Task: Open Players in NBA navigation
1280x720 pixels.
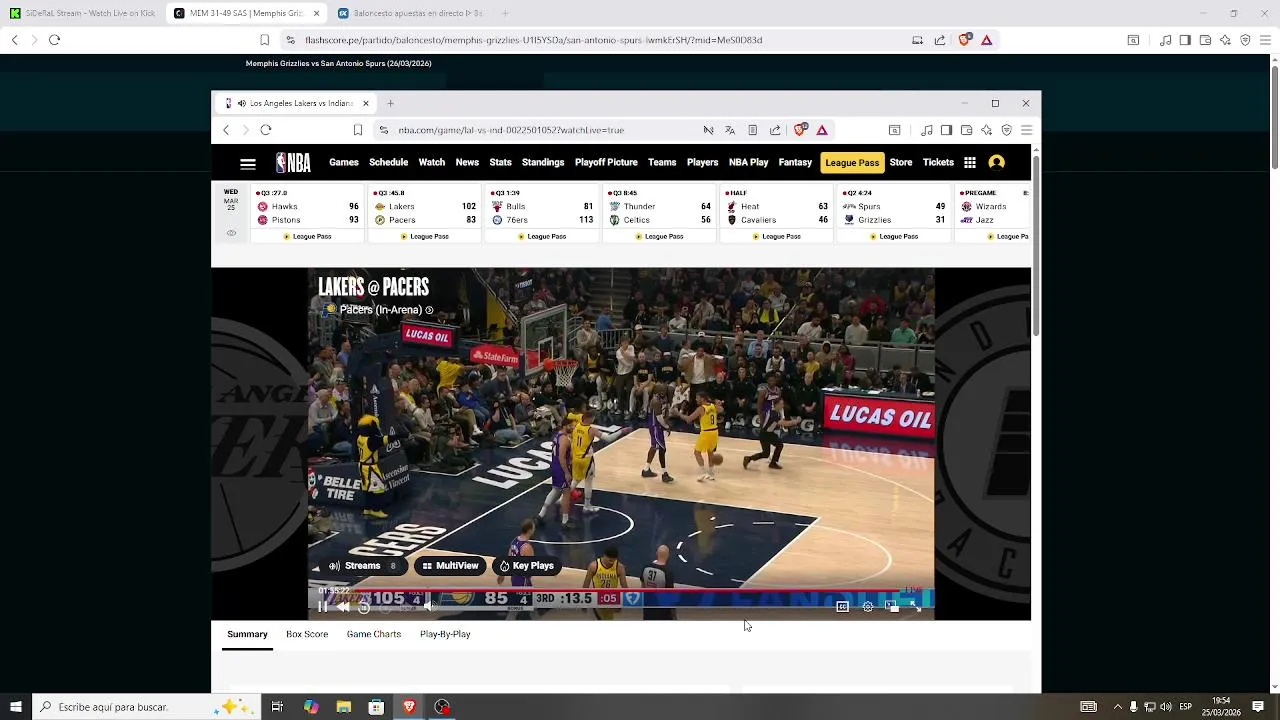Action: 702,162
